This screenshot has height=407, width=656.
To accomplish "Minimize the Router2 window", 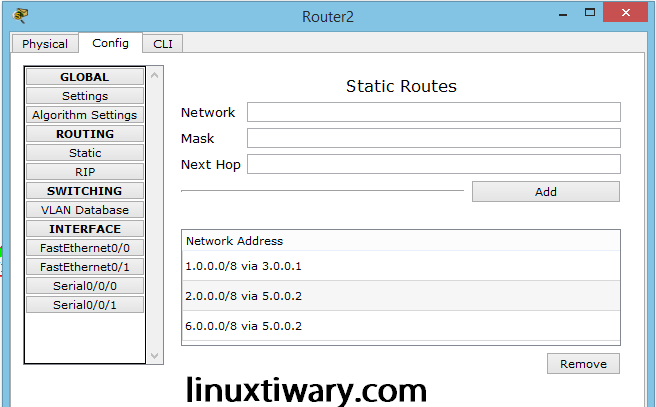I will pos(563,13).
